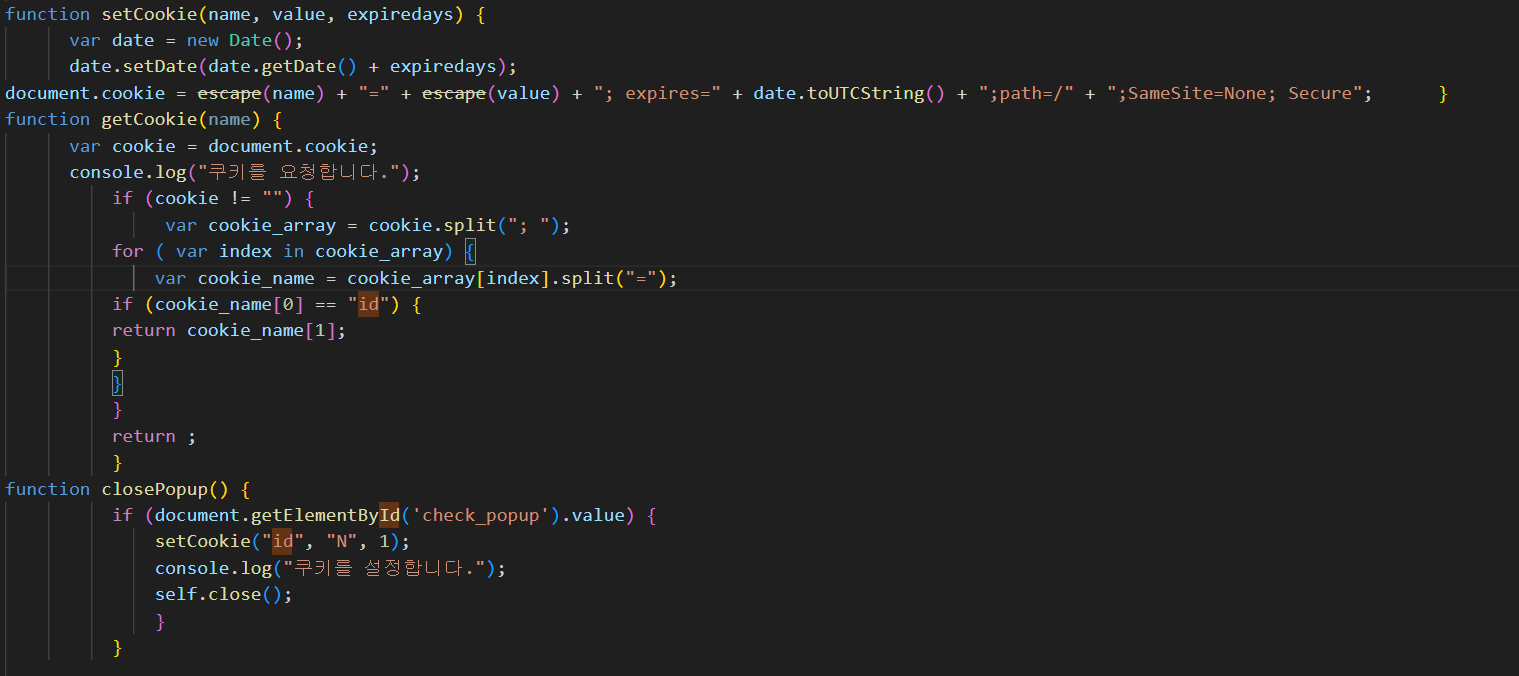Select the ";path=/" string literal

[1021, 93]
